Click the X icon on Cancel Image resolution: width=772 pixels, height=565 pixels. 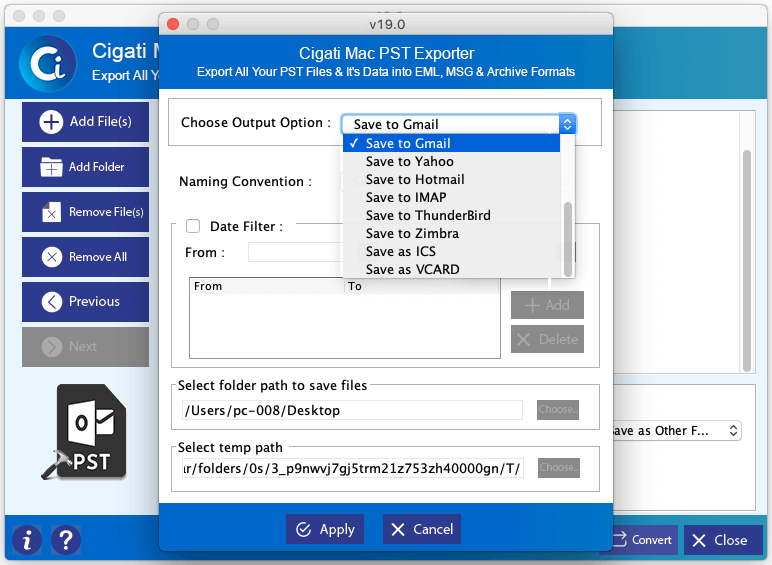pos(397,530)
